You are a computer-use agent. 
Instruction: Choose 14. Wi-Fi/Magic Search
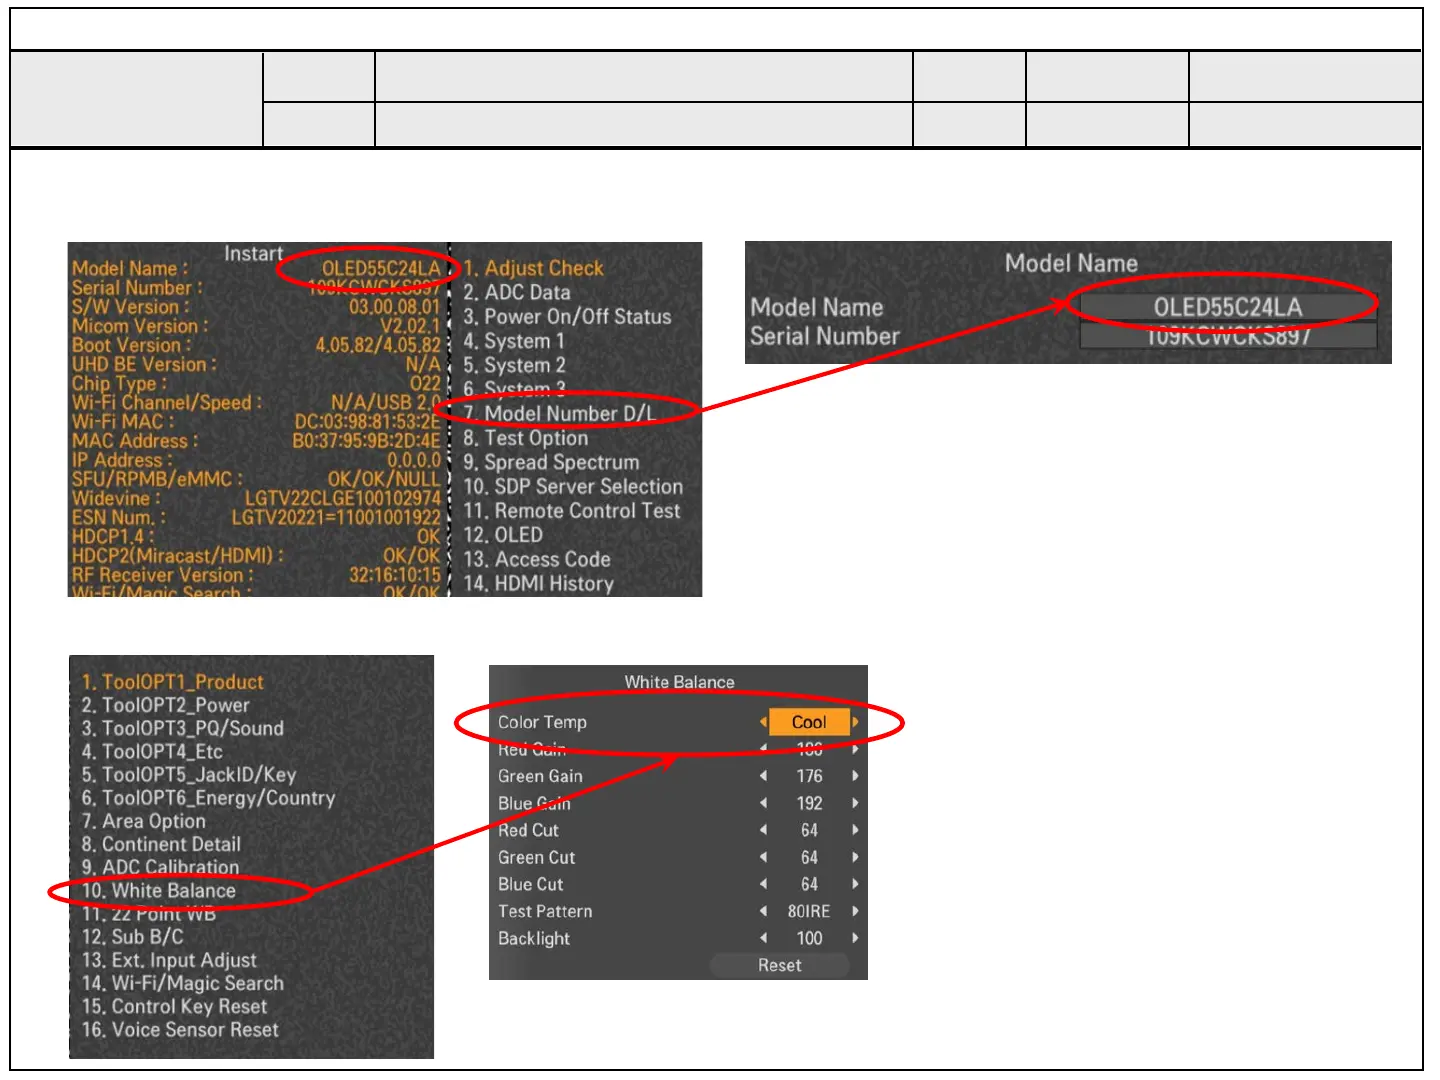point(182,983)
